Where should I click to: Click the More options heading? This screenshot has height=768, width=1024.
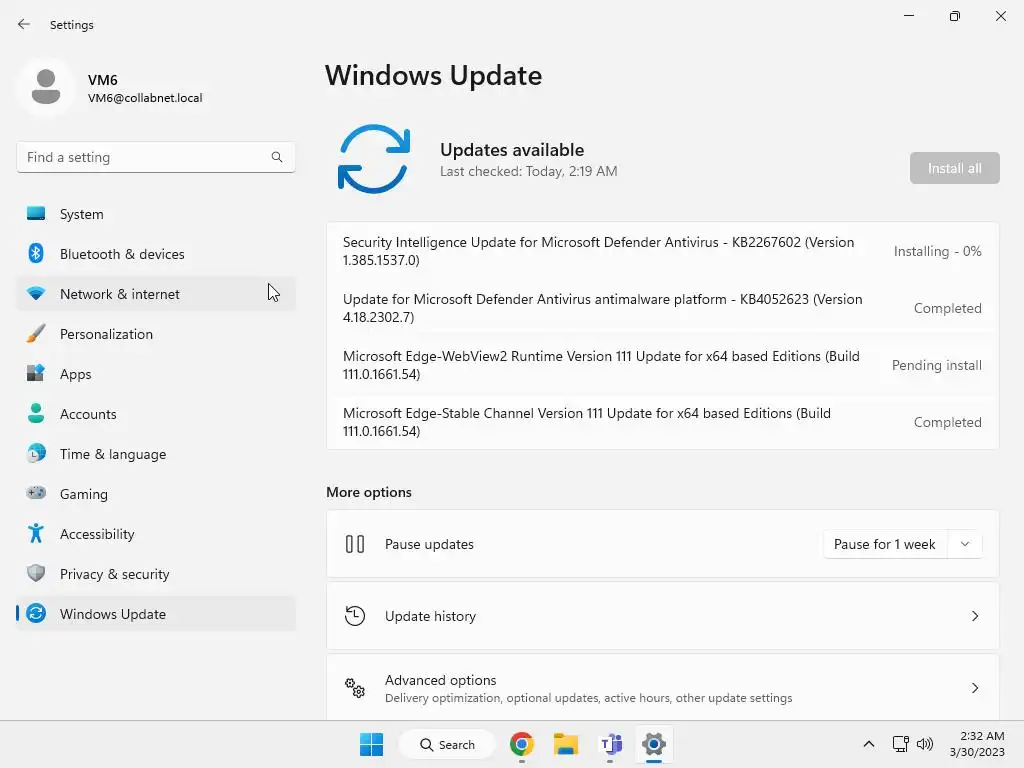(369, 492)
